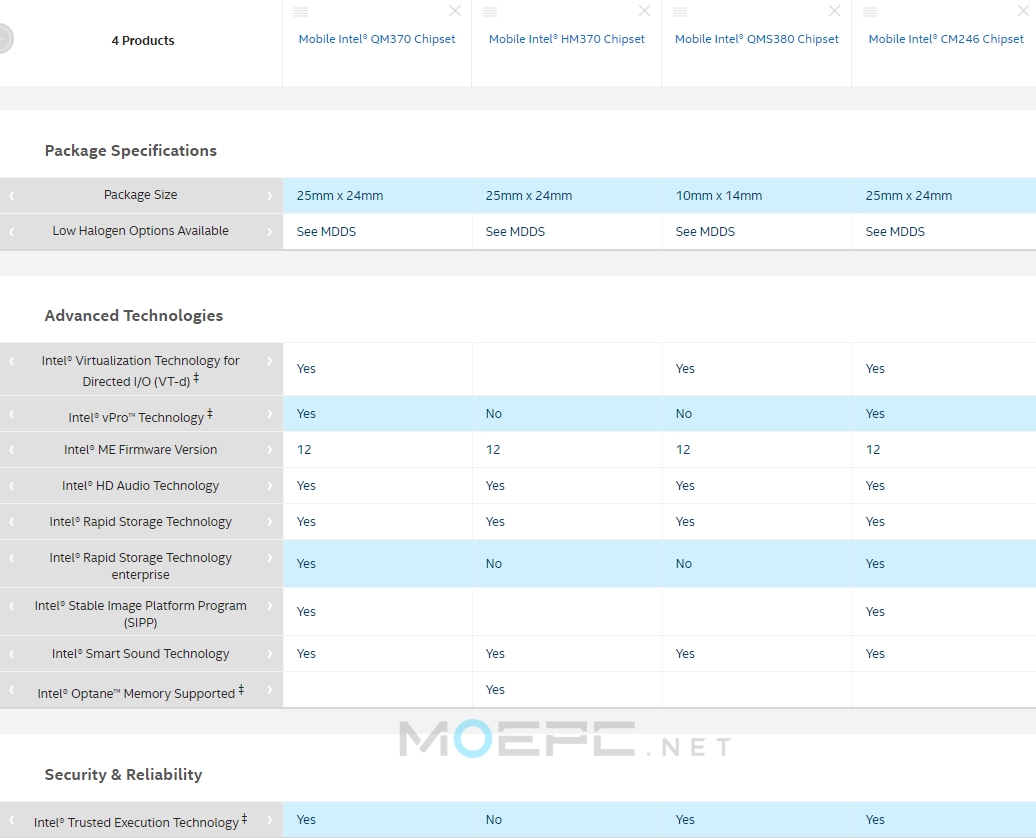This screenshot has height=838, width=1036.
Task: Click left chevron on HD Audio Technology row
Action: pos(11,486)
